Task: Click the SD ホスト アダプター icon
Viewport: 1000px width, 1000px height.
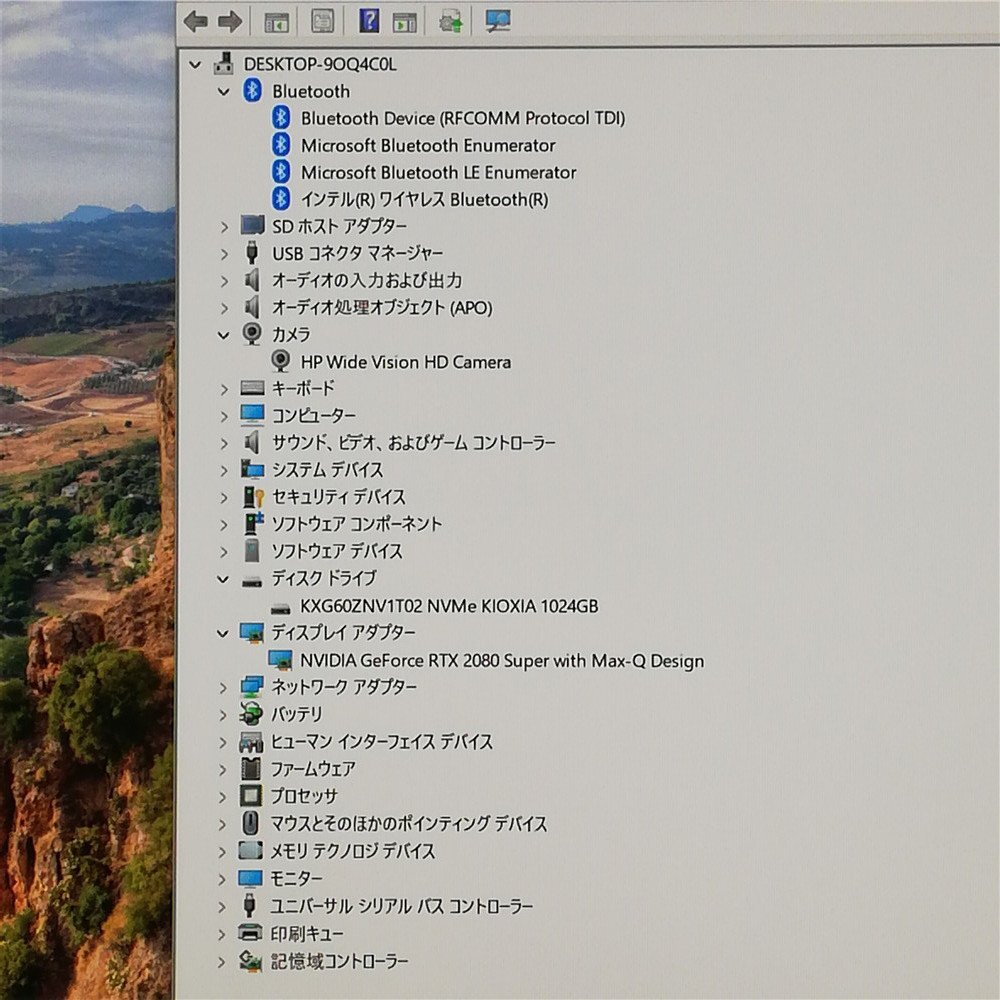Action: coord(253,225)
